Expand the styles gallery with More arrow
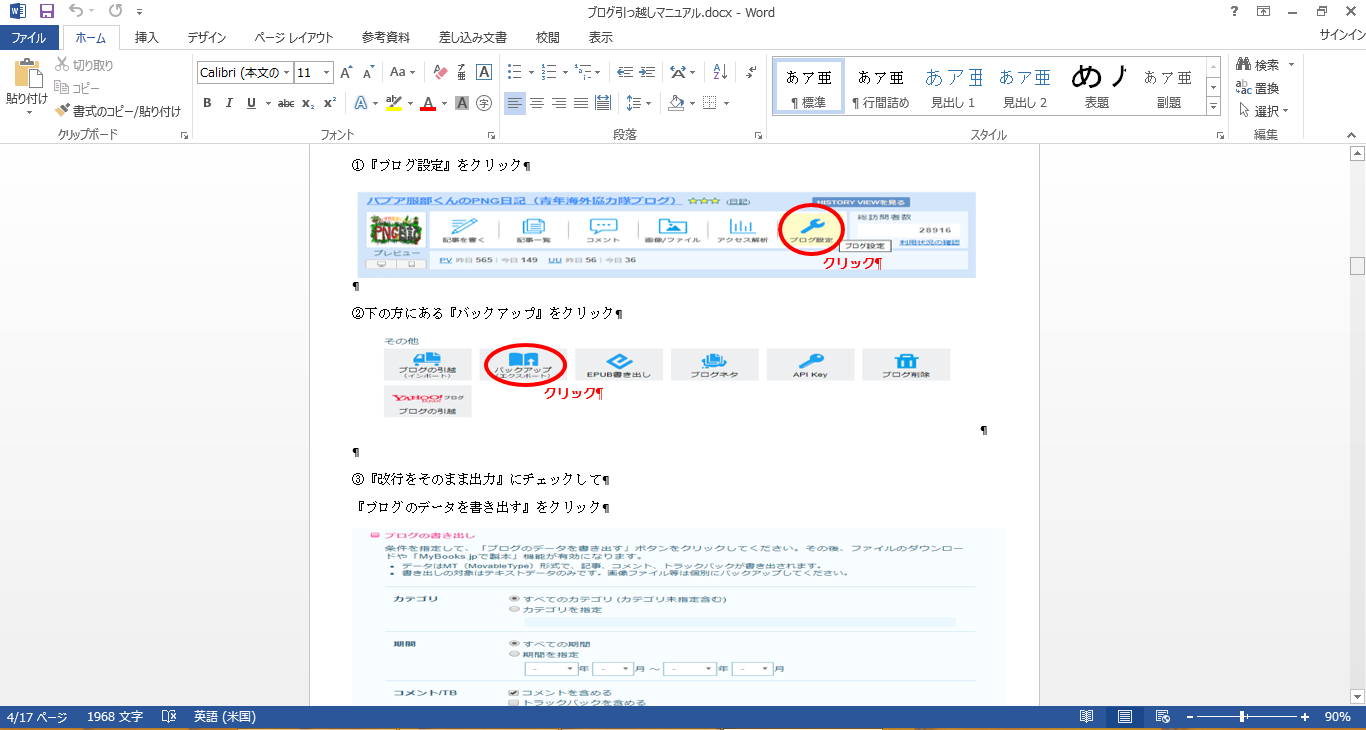The width and height of the screenshot is (1366, 730). click(x=1213, y=107)
